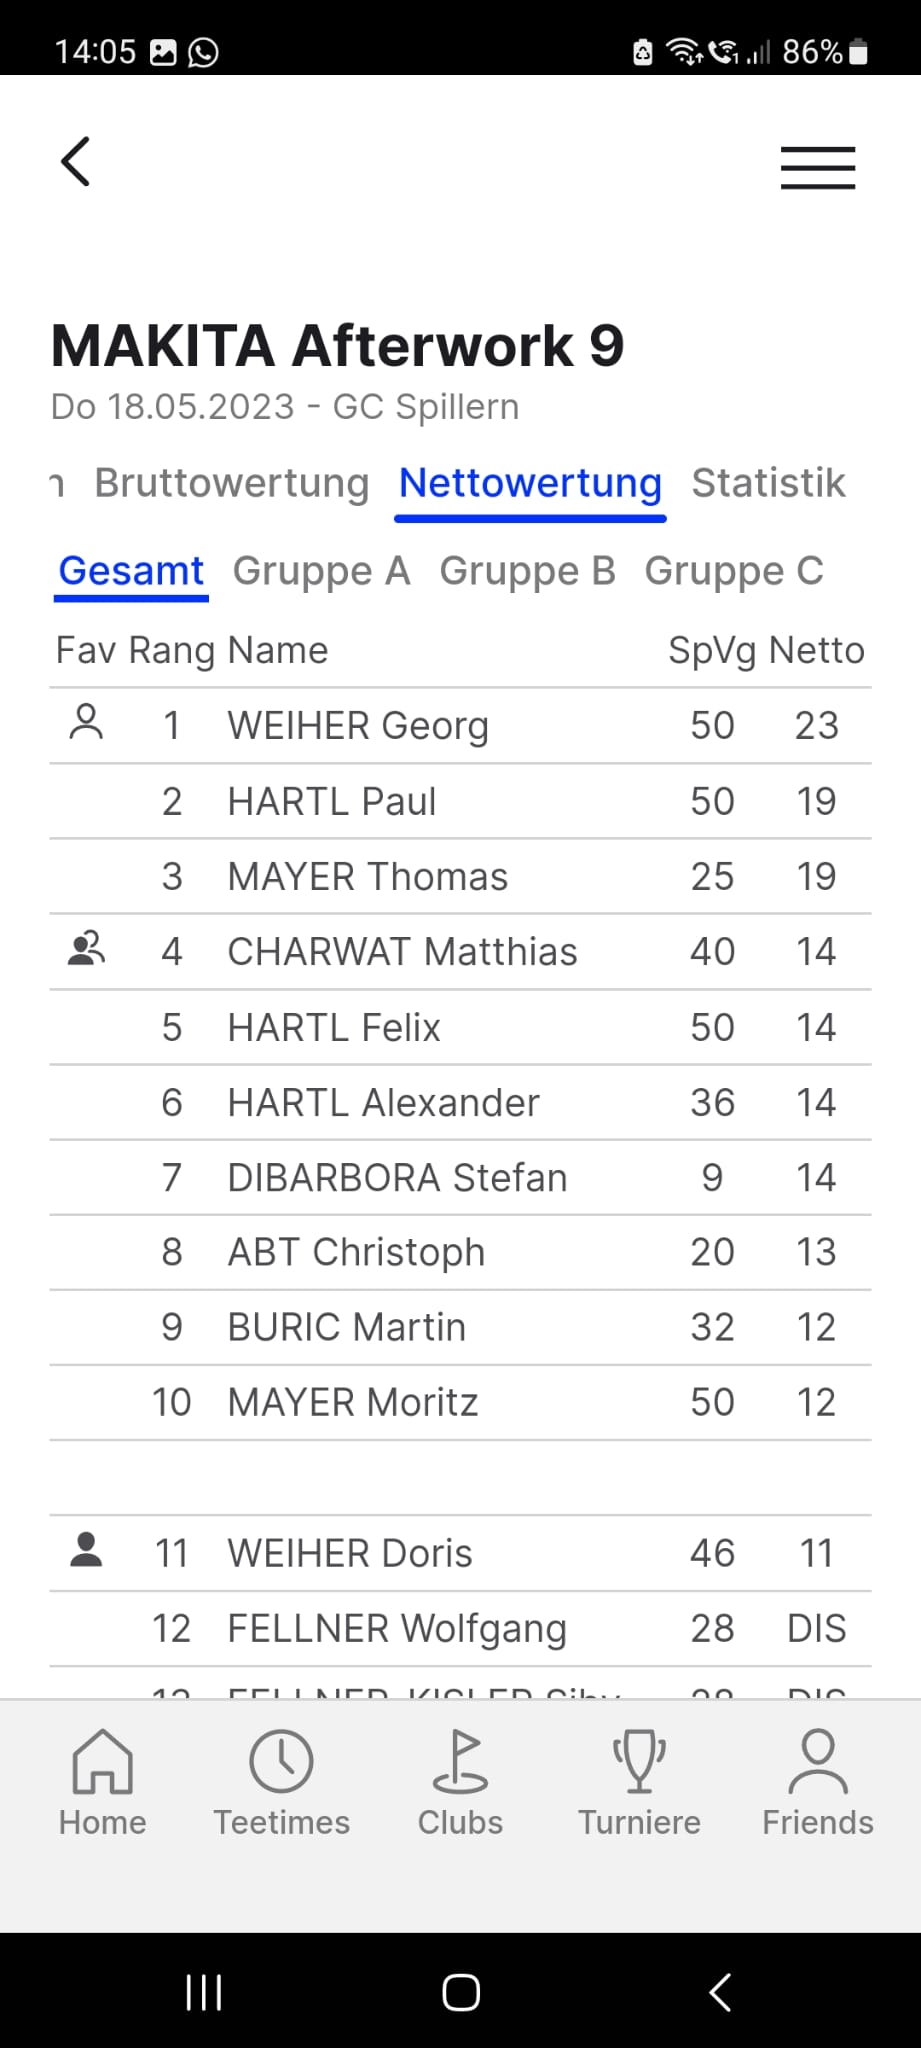The height and width of the screenshot is (2048, 921).
Task: Go to Clubs flag icon
Action: click(460, 1762)
